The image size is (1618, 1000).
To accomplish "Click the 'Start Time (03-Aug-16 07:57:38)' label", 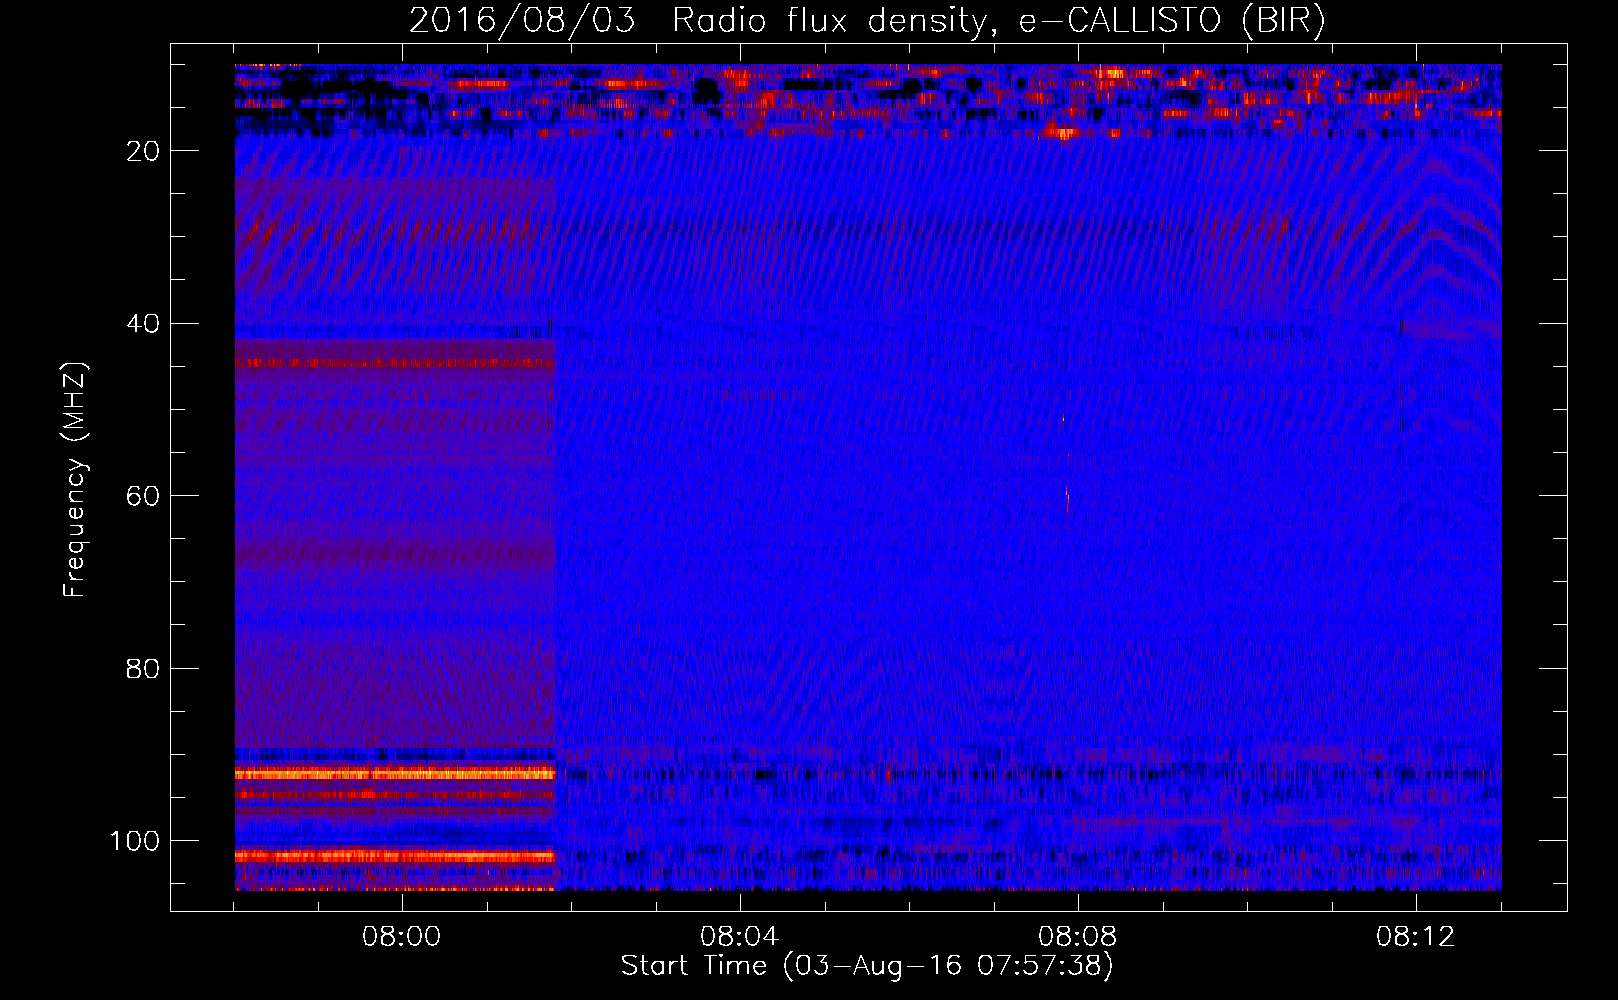I will pos(867,966).
